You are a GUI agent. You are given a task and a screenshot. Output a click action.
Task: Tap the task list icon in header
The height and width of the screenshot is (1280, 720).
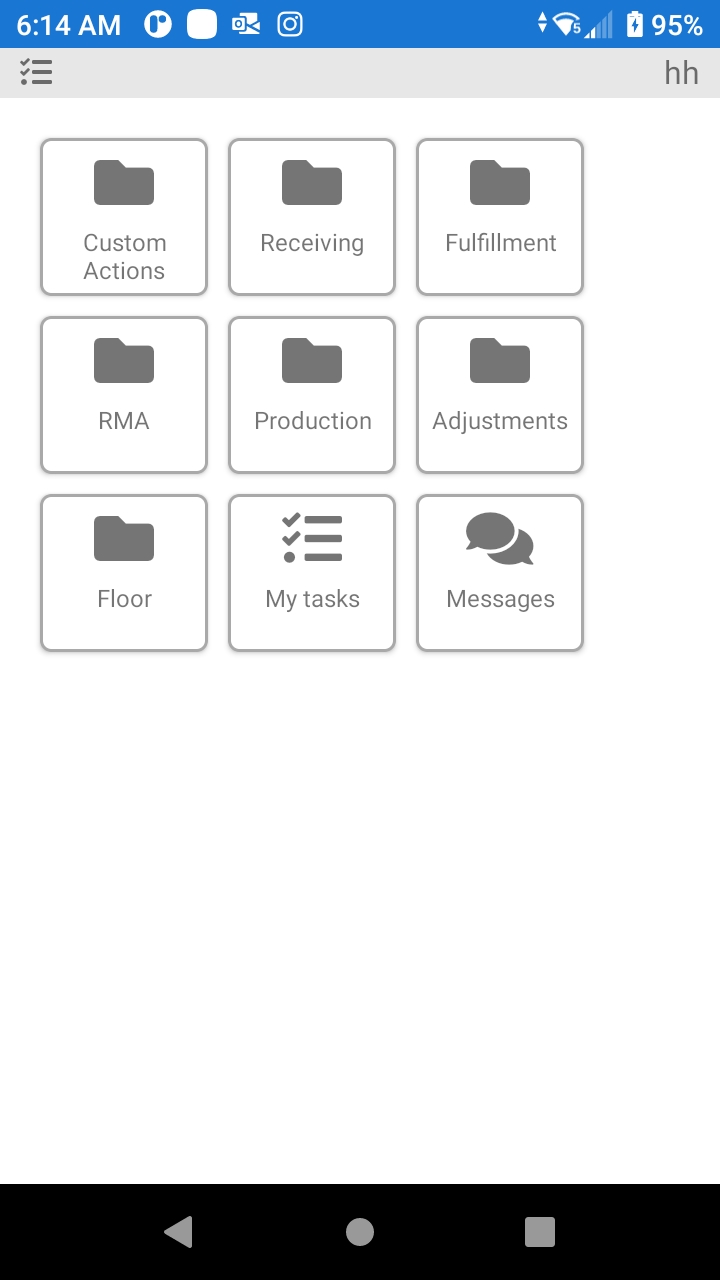point(36,72)
